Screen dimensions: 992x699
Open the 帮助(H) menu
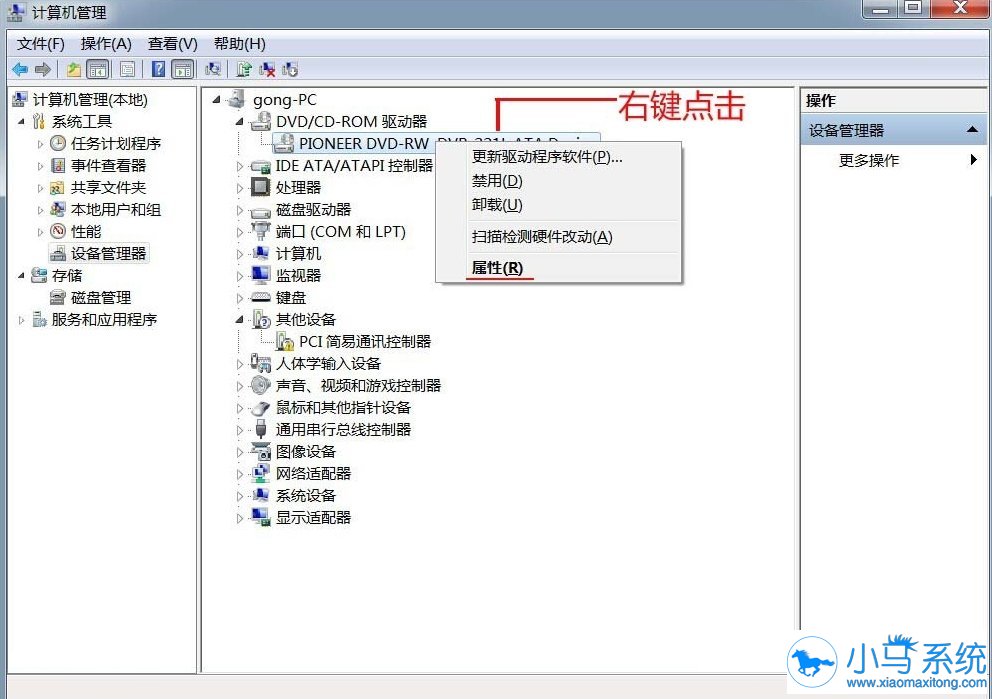click(x=239, y=44)
